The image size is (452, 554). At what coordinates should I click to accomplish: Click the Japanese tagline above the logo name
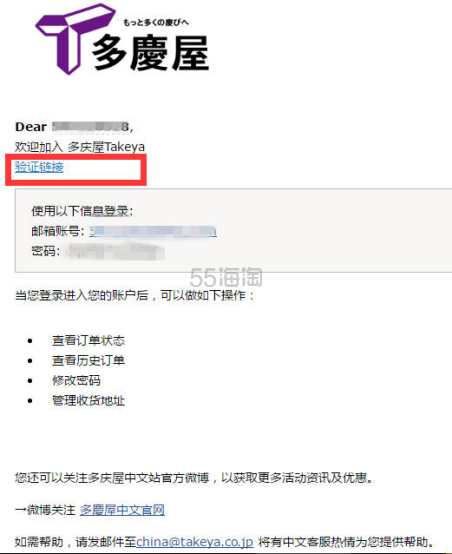tap(156, 23)
